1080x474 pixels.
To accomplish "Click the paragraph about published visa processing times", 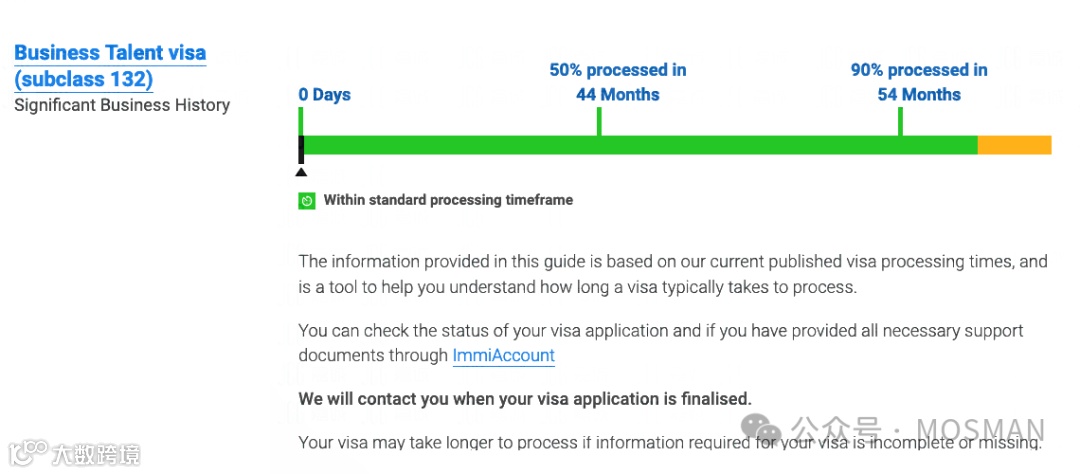I will (x=672, y=274).
